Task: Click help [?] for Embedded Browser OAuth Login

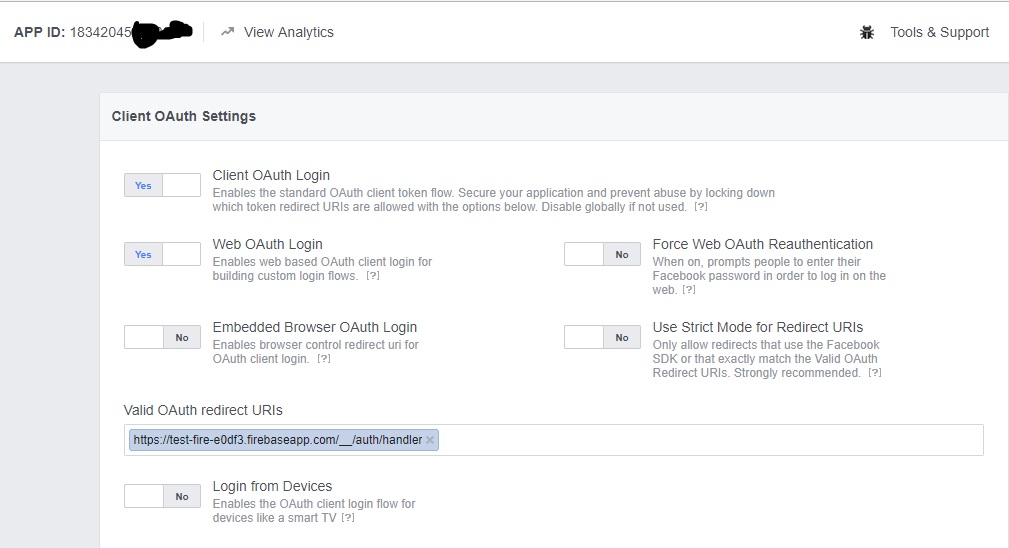Action: (323, 359)
